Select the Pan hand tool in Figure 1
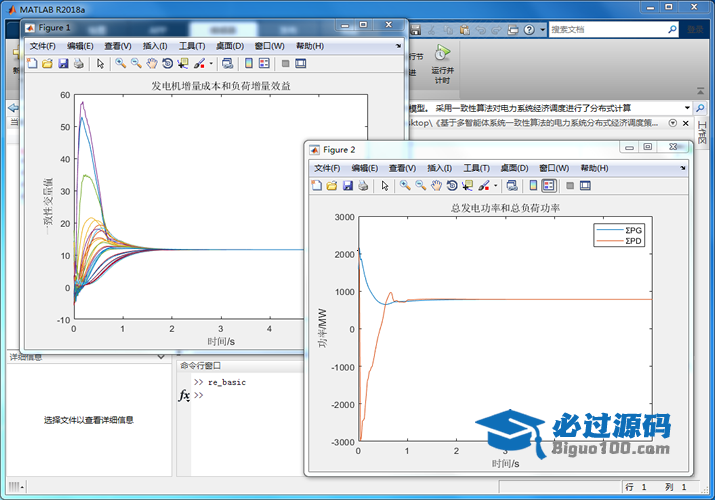The image size is (715, 500). 151,63
